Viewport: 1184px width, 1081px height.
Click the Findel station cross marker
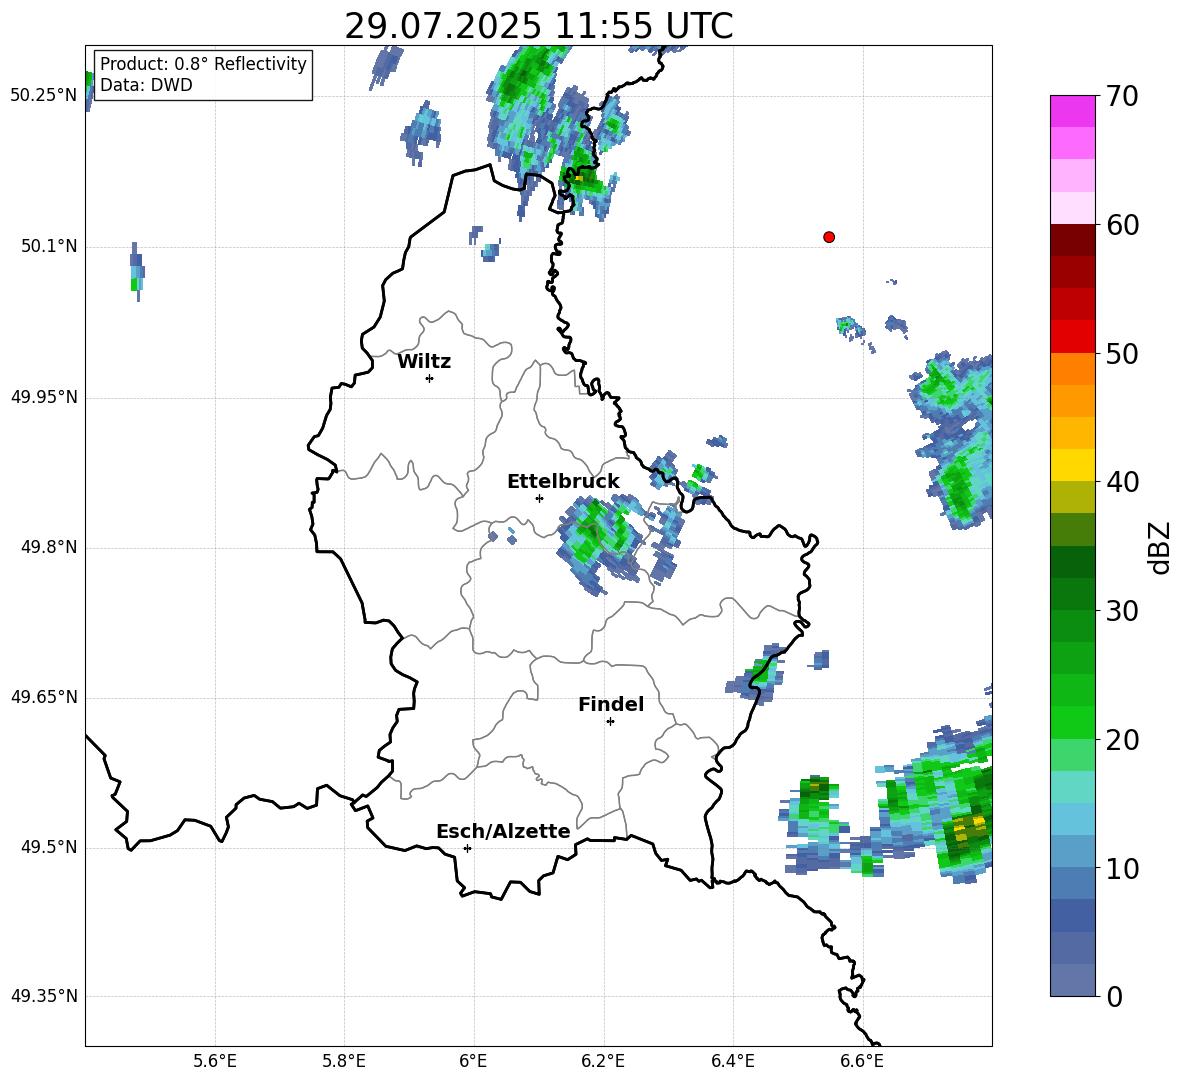click(x=610, y=722)
